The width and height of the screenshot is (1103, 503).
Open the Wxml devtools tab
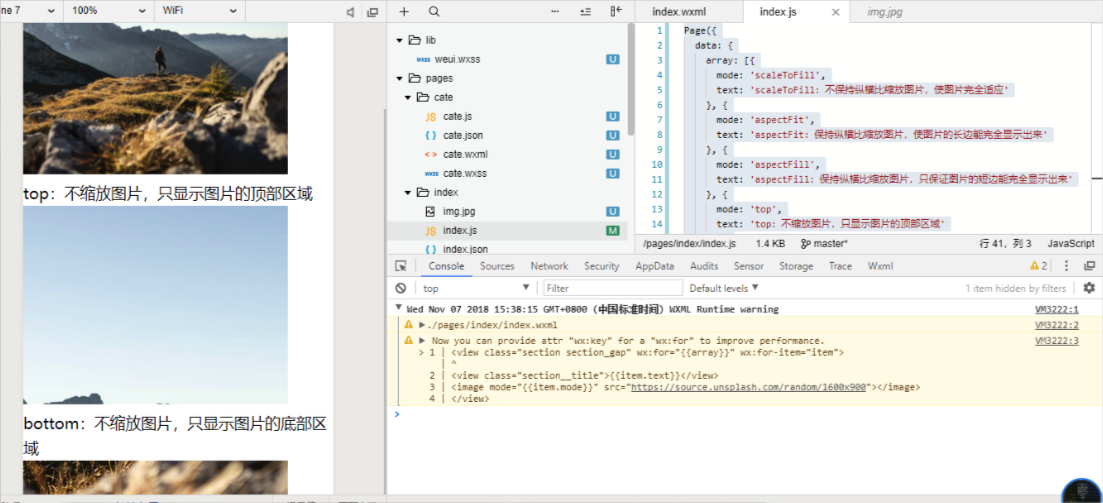click(881, 266)
